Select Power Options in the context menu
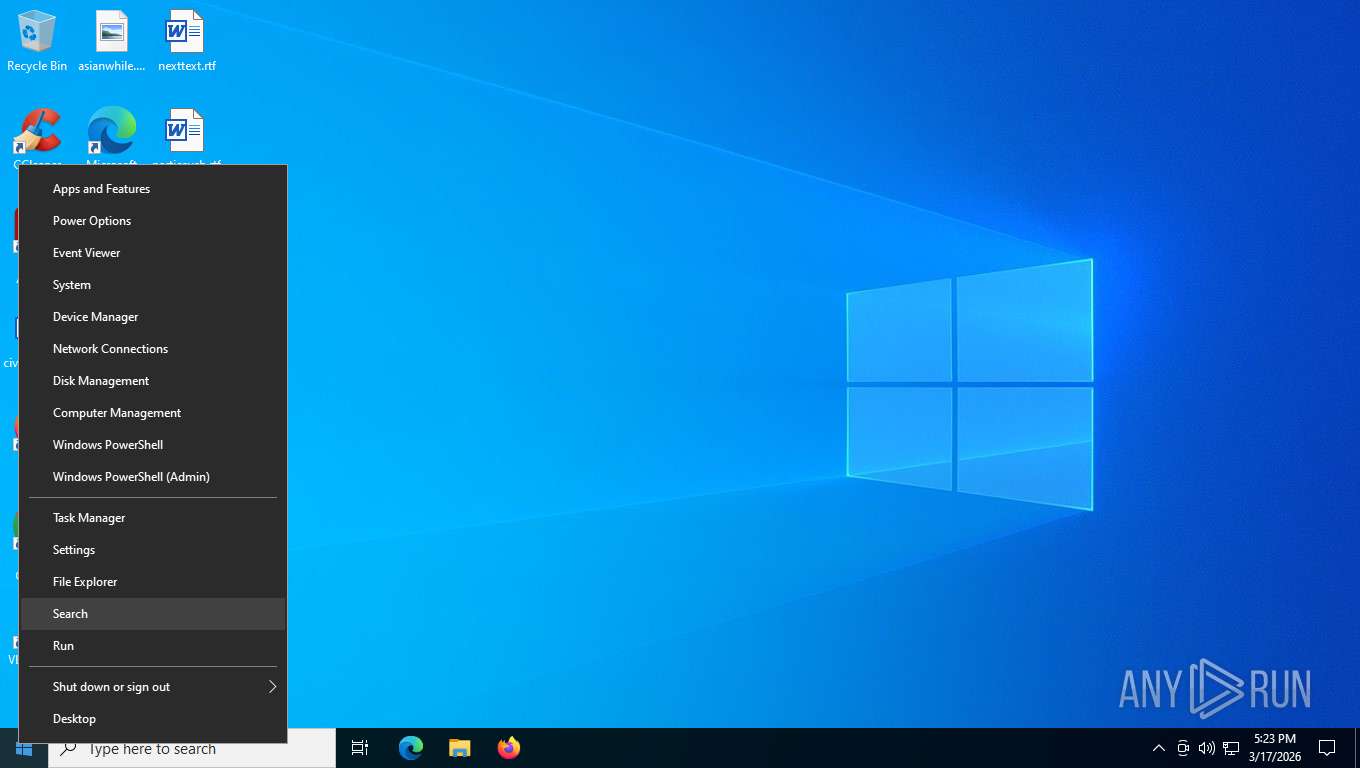The width and height of the screenshot is (1360, 768). 153,221
